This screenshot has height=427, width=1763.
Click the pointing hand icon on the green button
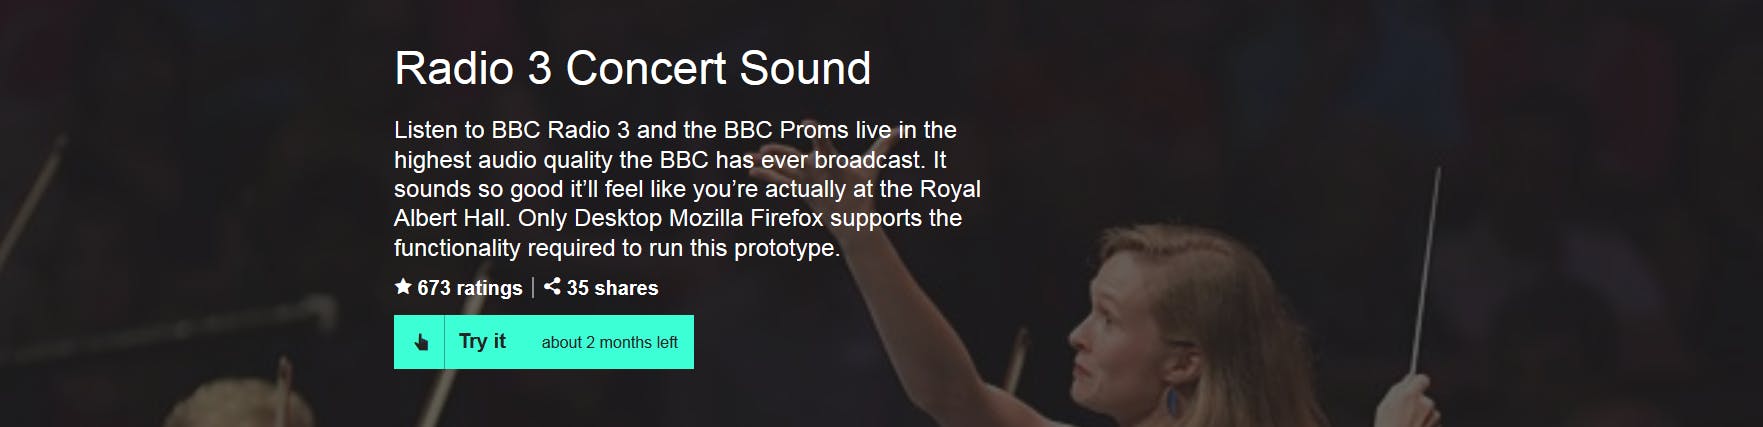(420, 343)
